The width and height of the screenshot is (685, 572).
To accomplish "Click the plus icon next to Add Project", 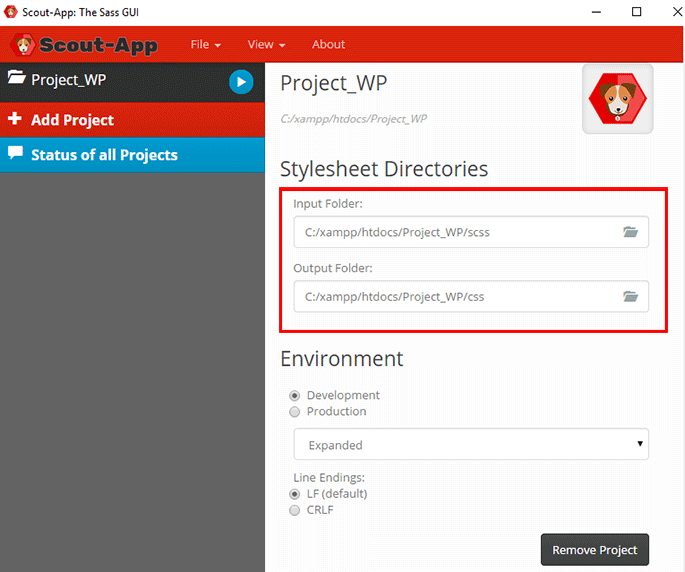I will [14, 118].
